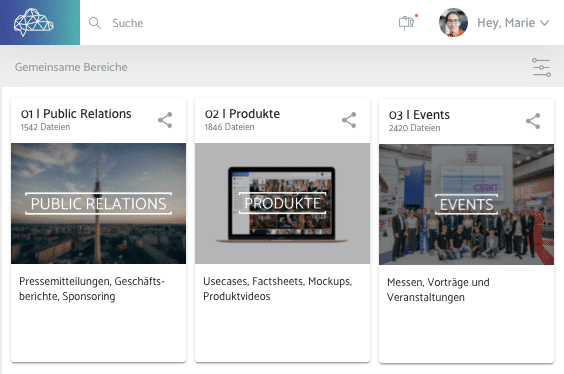The image size is (564, 374).
Task: Click the '1542 Dateien' file count
Action: pyautogui.click(x=45, y=127)
